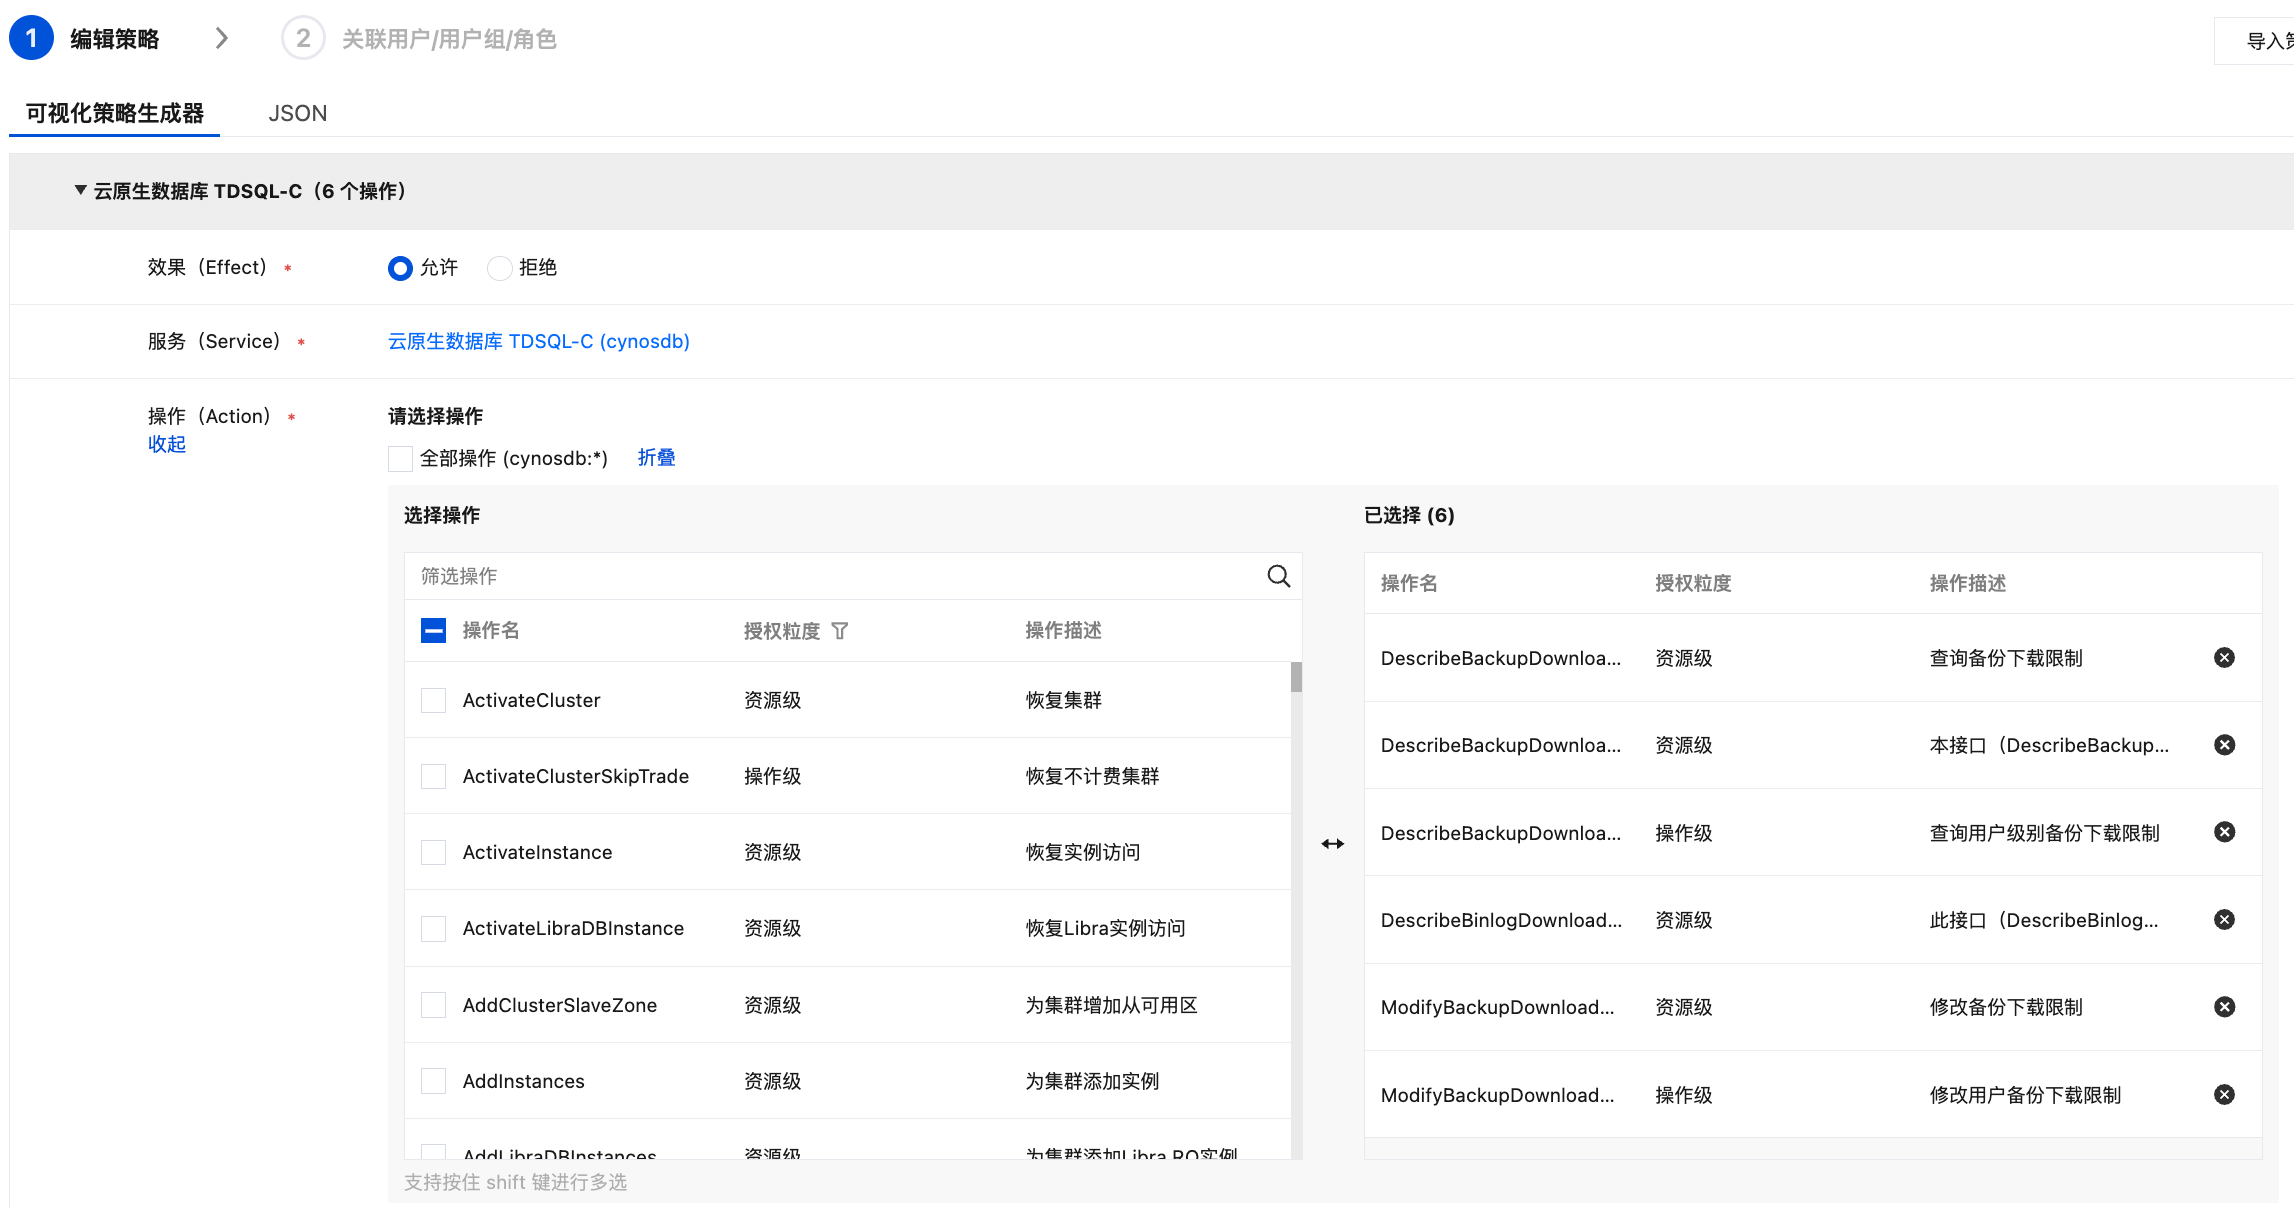2294x1208 pixels.
Task: Click the filter funnel icon beside 授权粒度
Action: pos(840,631)
